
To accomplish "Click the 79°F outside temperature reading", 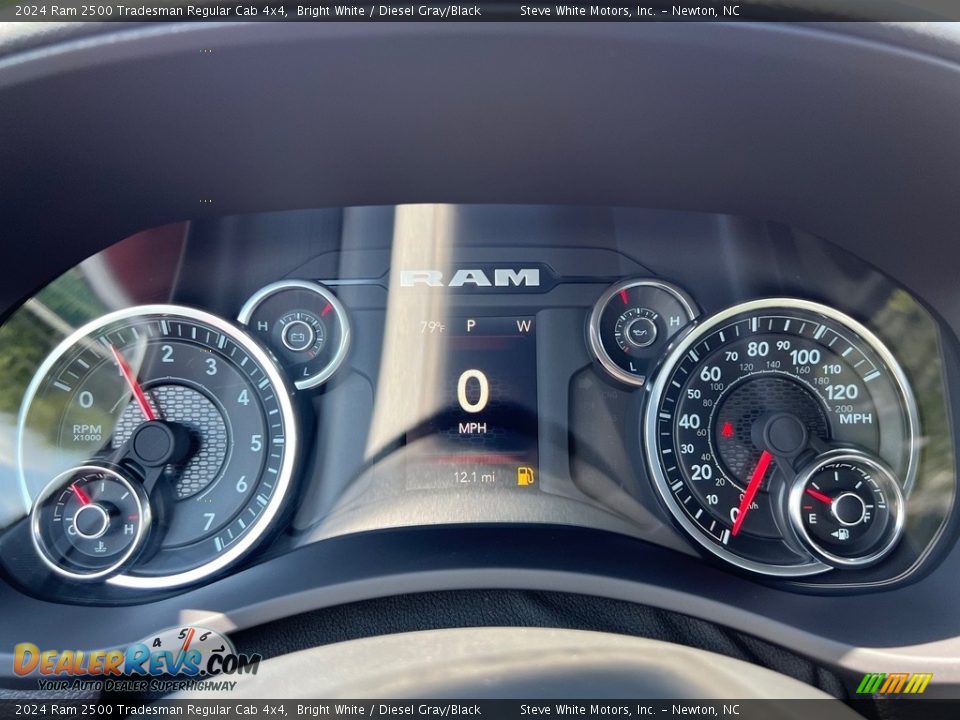I will coord(432,328).
